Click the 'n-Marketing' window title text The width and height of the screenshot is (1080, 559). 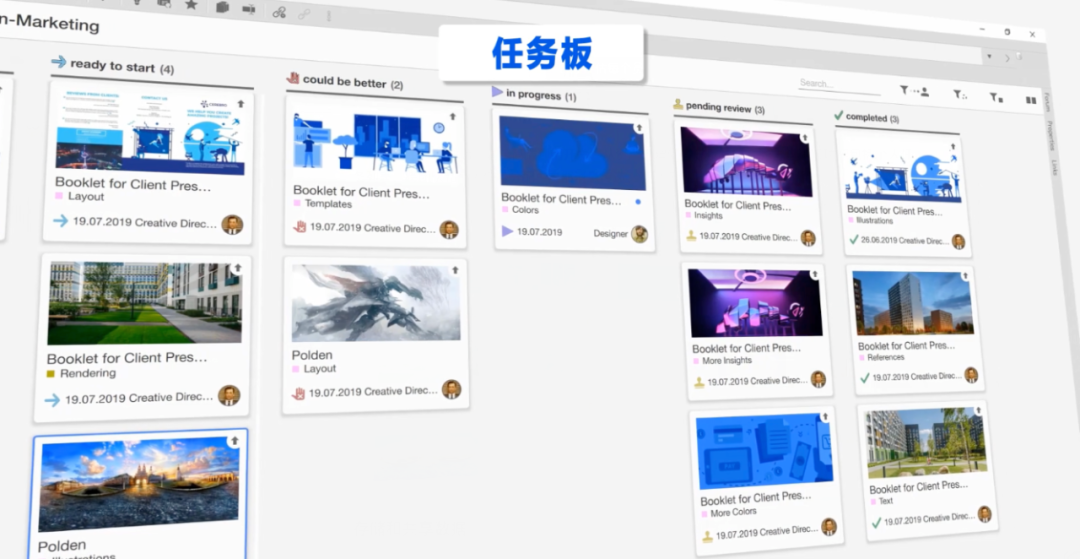(50, 24)
